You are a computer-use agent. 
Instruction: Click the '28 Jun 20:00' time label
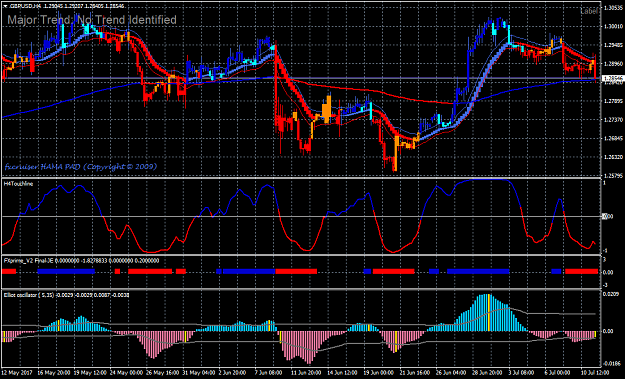pyautogui.click(x=487, y=373)
